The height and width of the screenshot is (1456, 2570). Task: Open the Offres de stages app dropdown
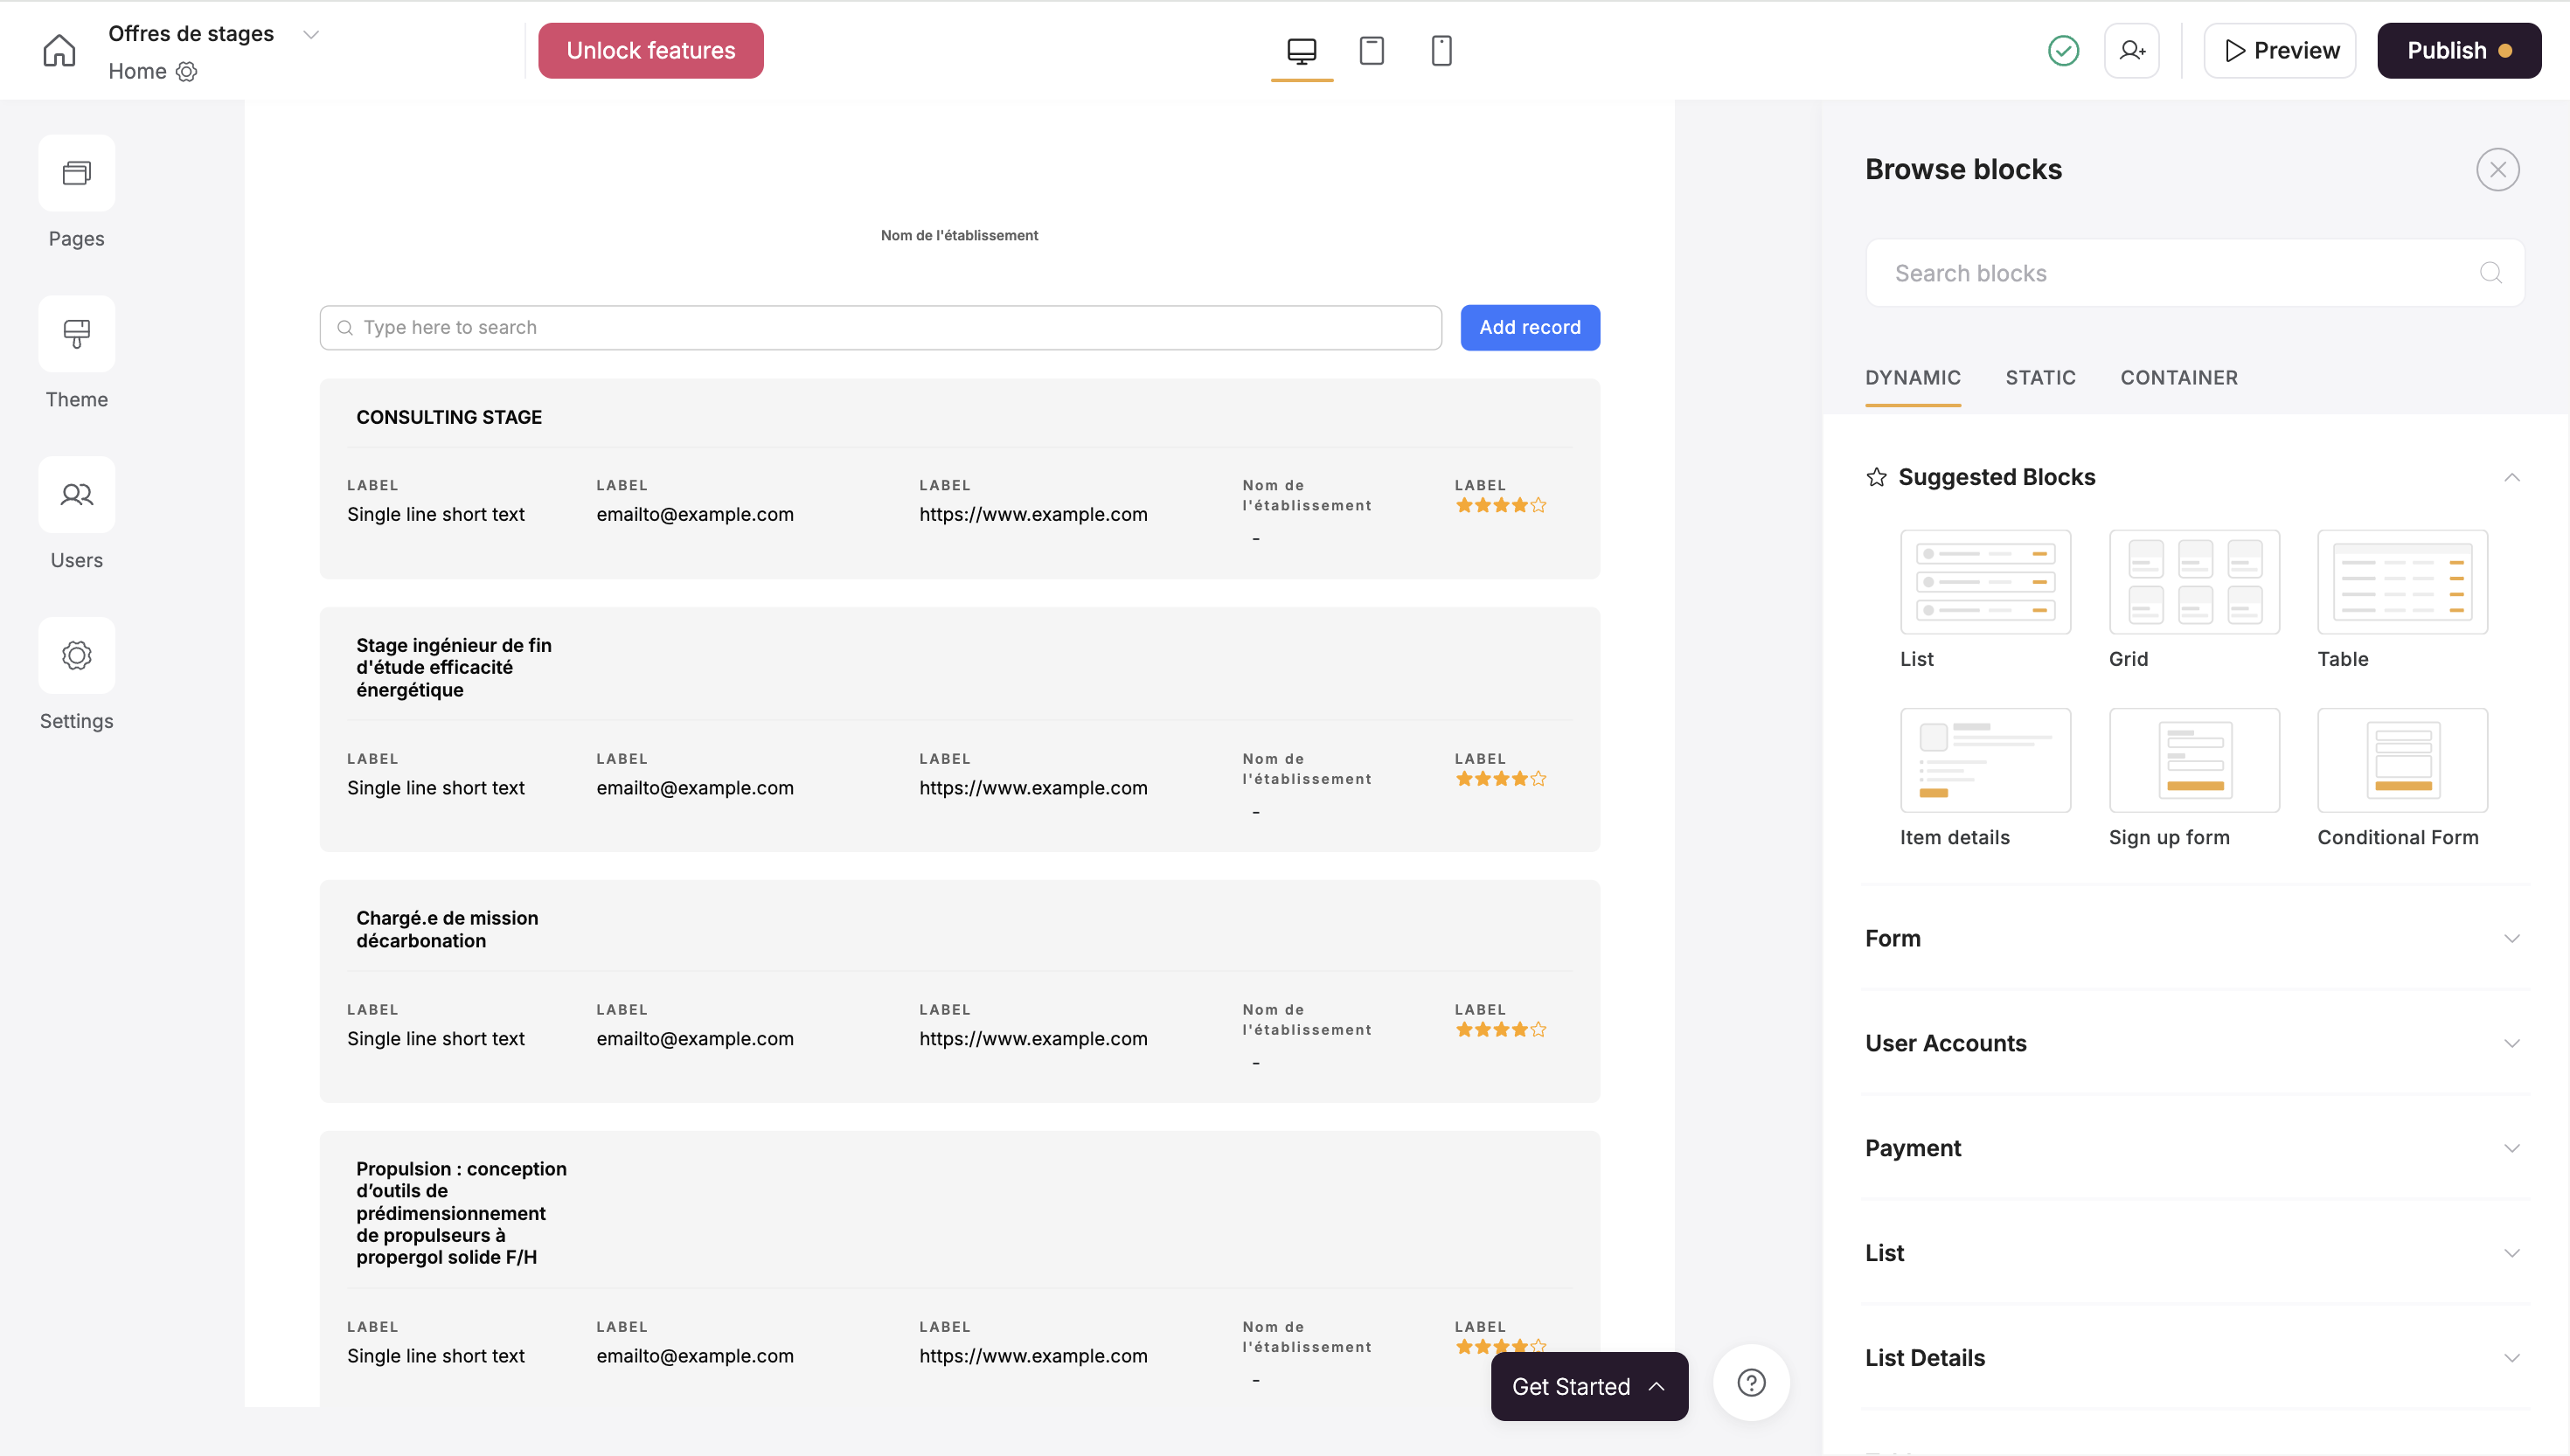(x=311, y=34)
